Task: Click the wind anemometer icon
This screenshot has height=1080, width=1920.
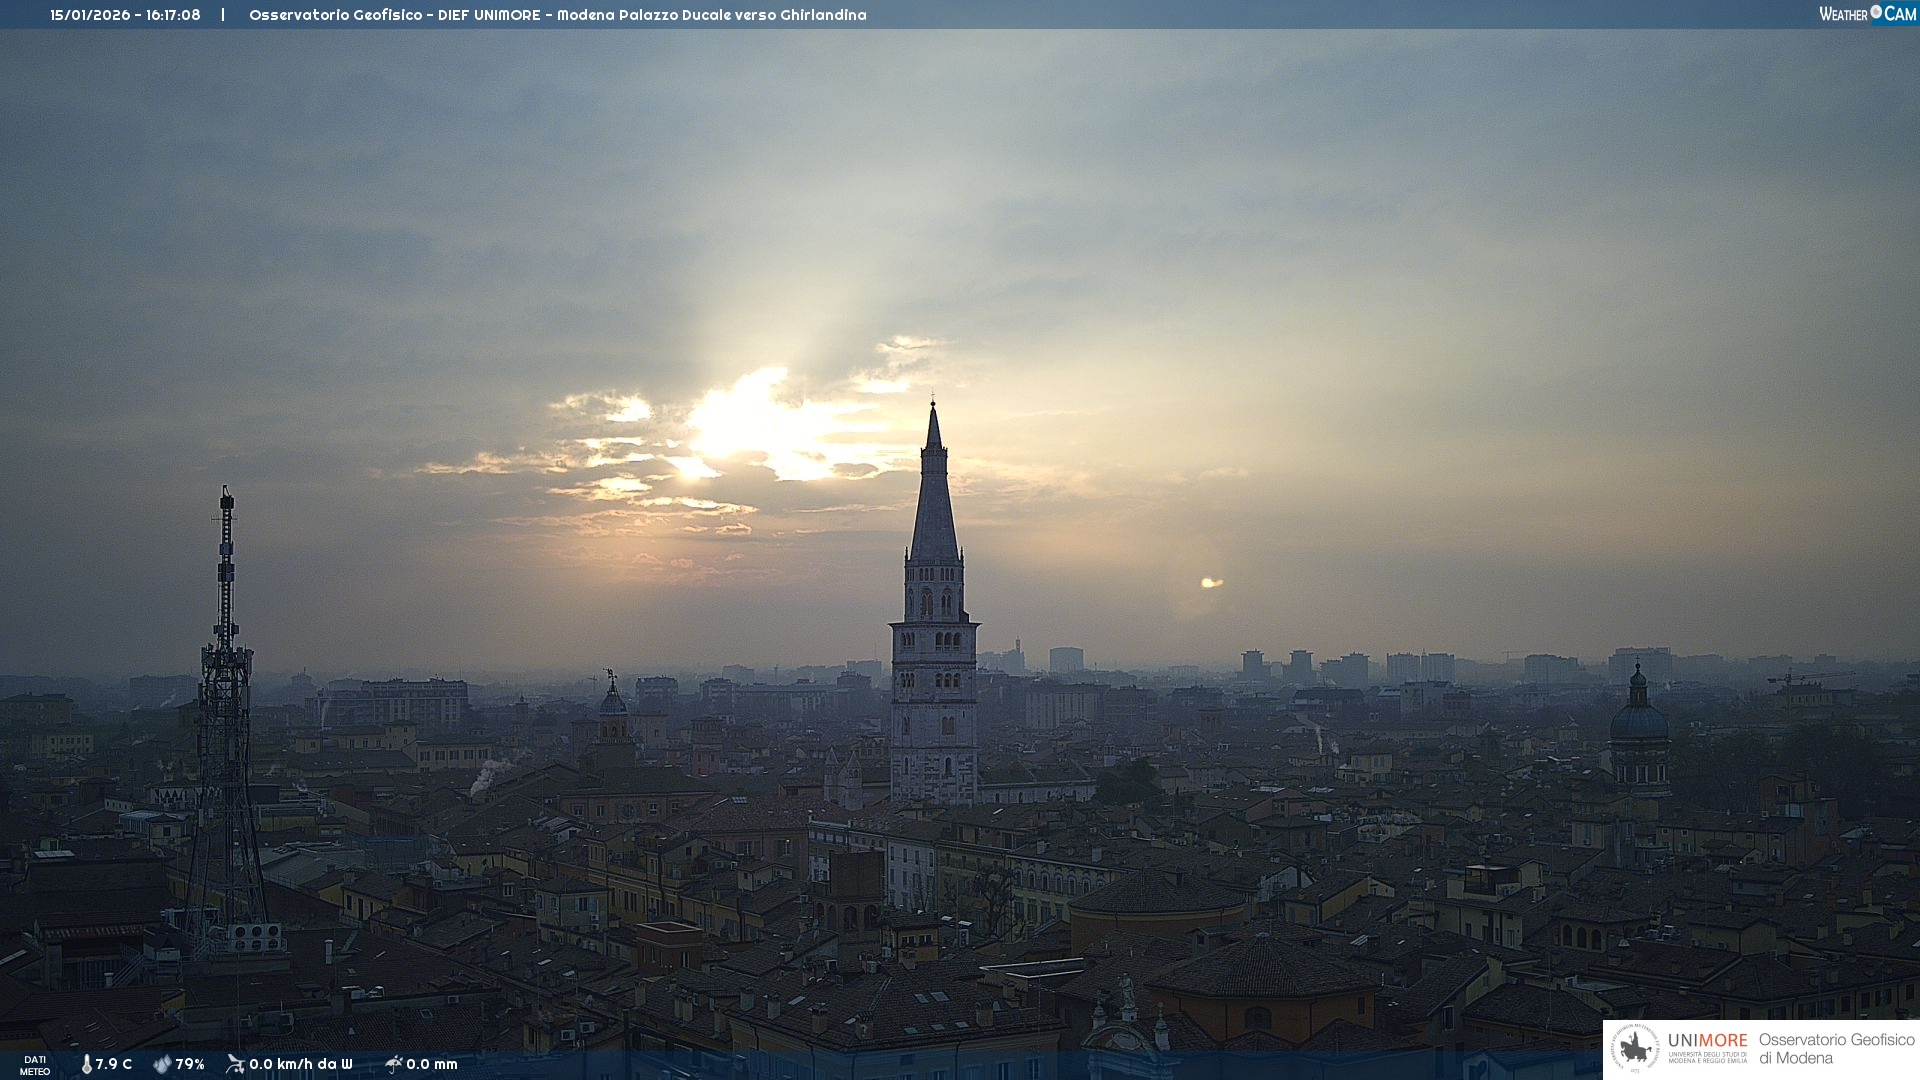Action: [x=235, y=1064]
